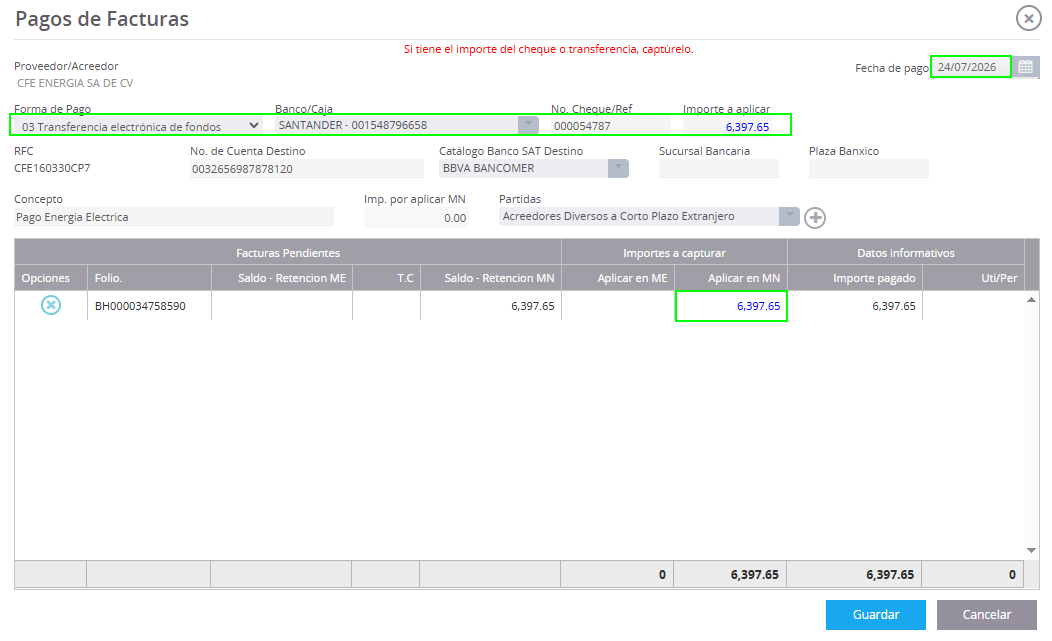Close the Pagos de Facturas dialog
This screenshot has height=641, width=1052.
point(1029,18)
